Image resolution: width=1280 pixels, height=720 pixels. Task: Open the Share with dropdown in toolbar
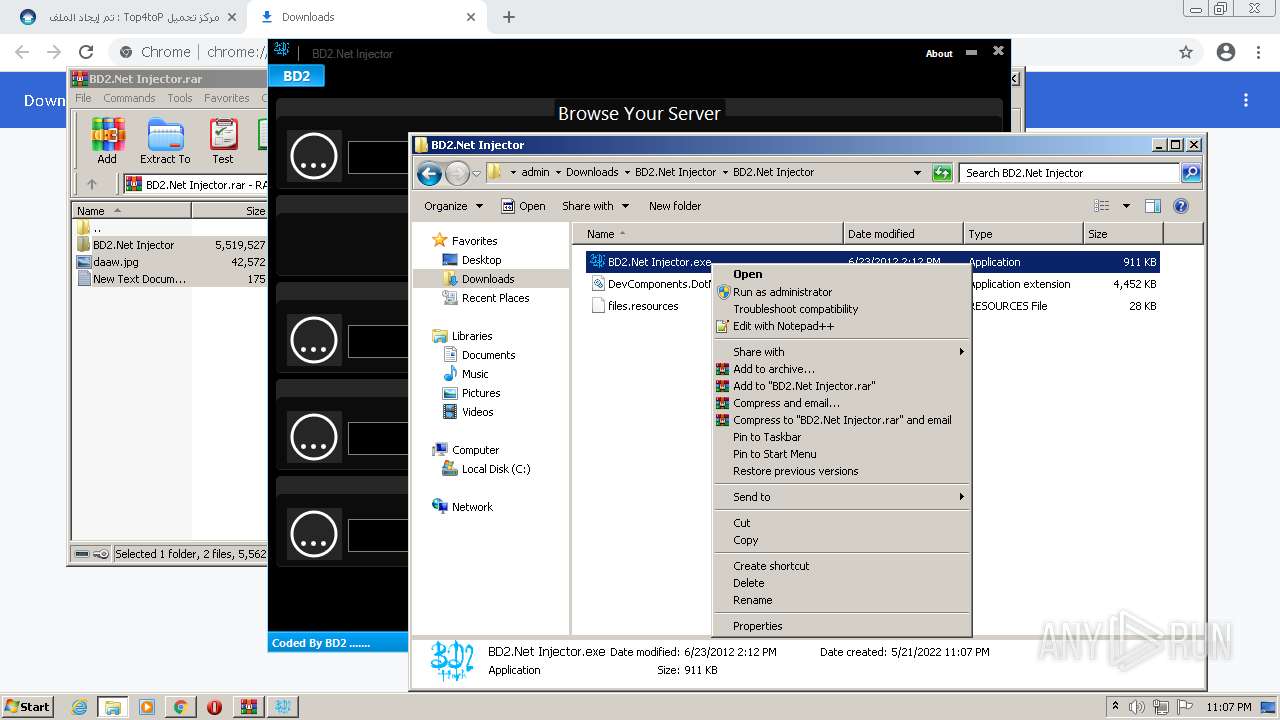(x=595, y=206)
